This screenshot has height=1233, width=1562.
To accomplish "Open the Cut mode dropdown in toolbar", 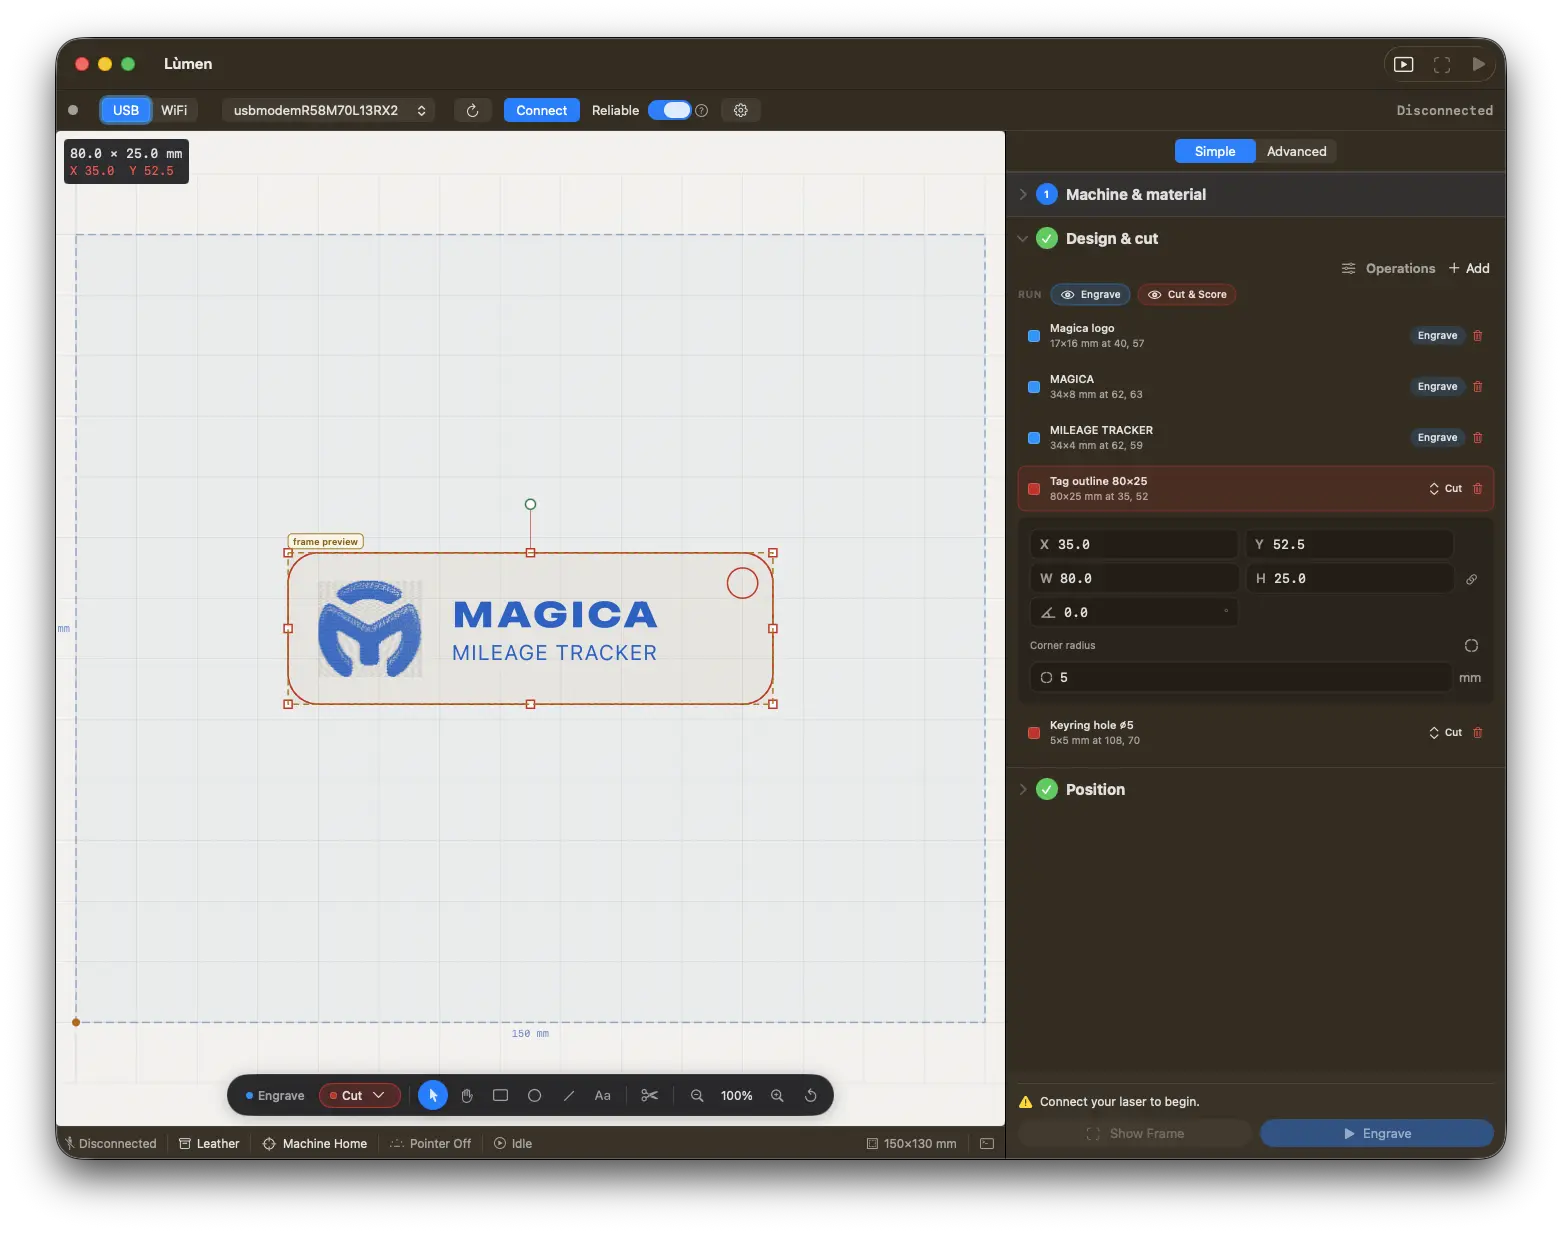I will [360, 1095].
